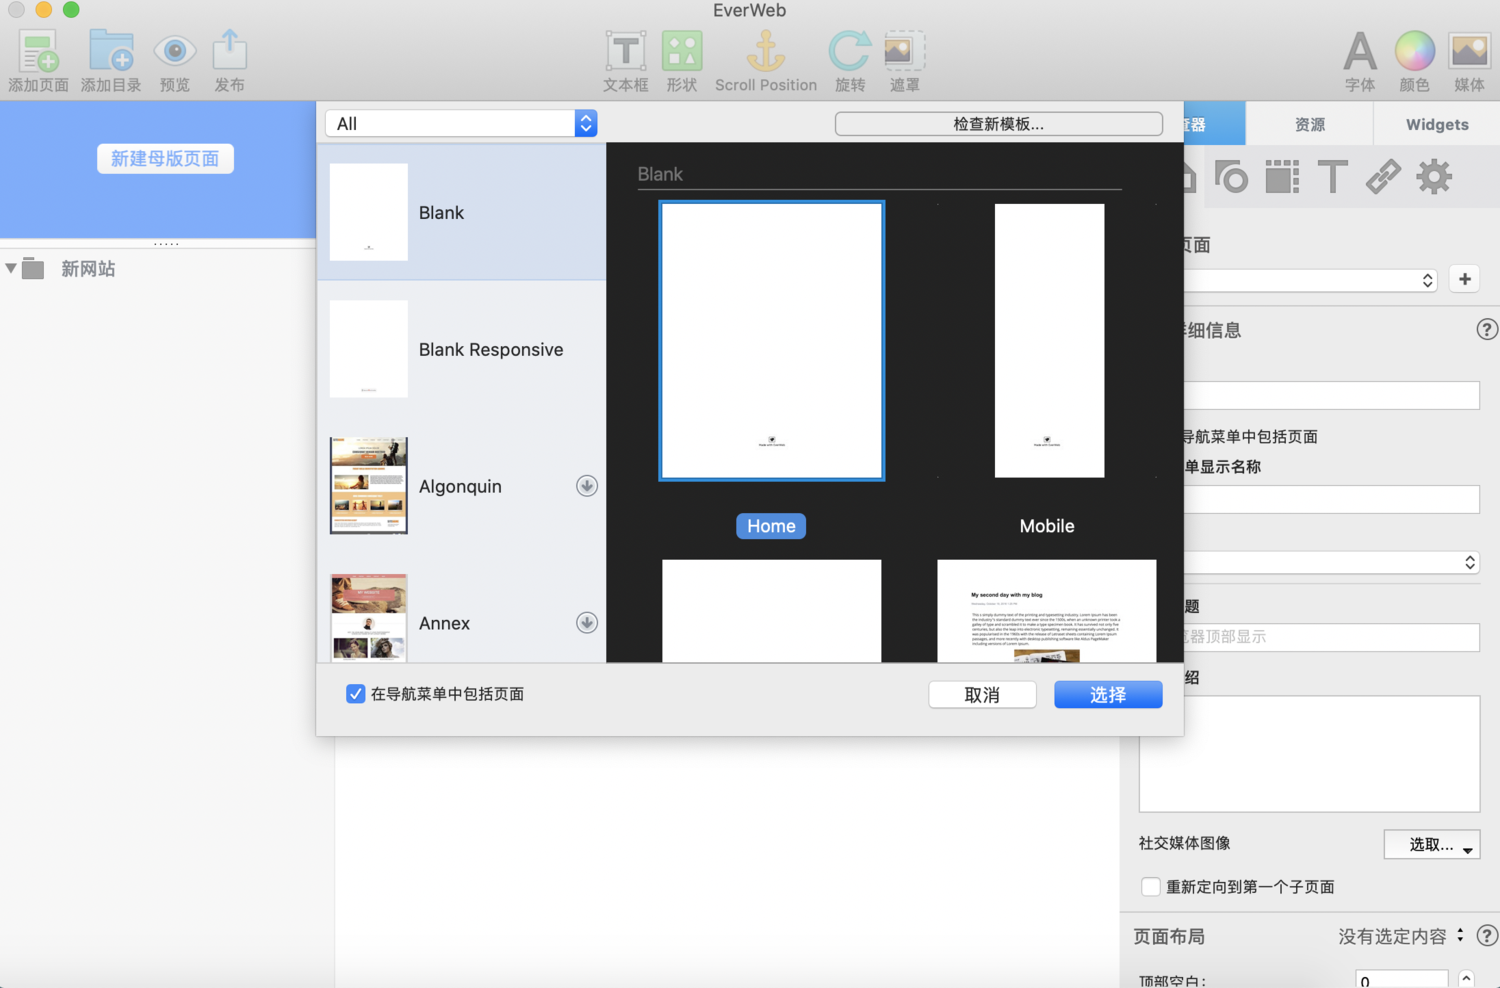1500x988 pixels.
Task: Select the Text Box tool
Action: click(x=626, y=51)
